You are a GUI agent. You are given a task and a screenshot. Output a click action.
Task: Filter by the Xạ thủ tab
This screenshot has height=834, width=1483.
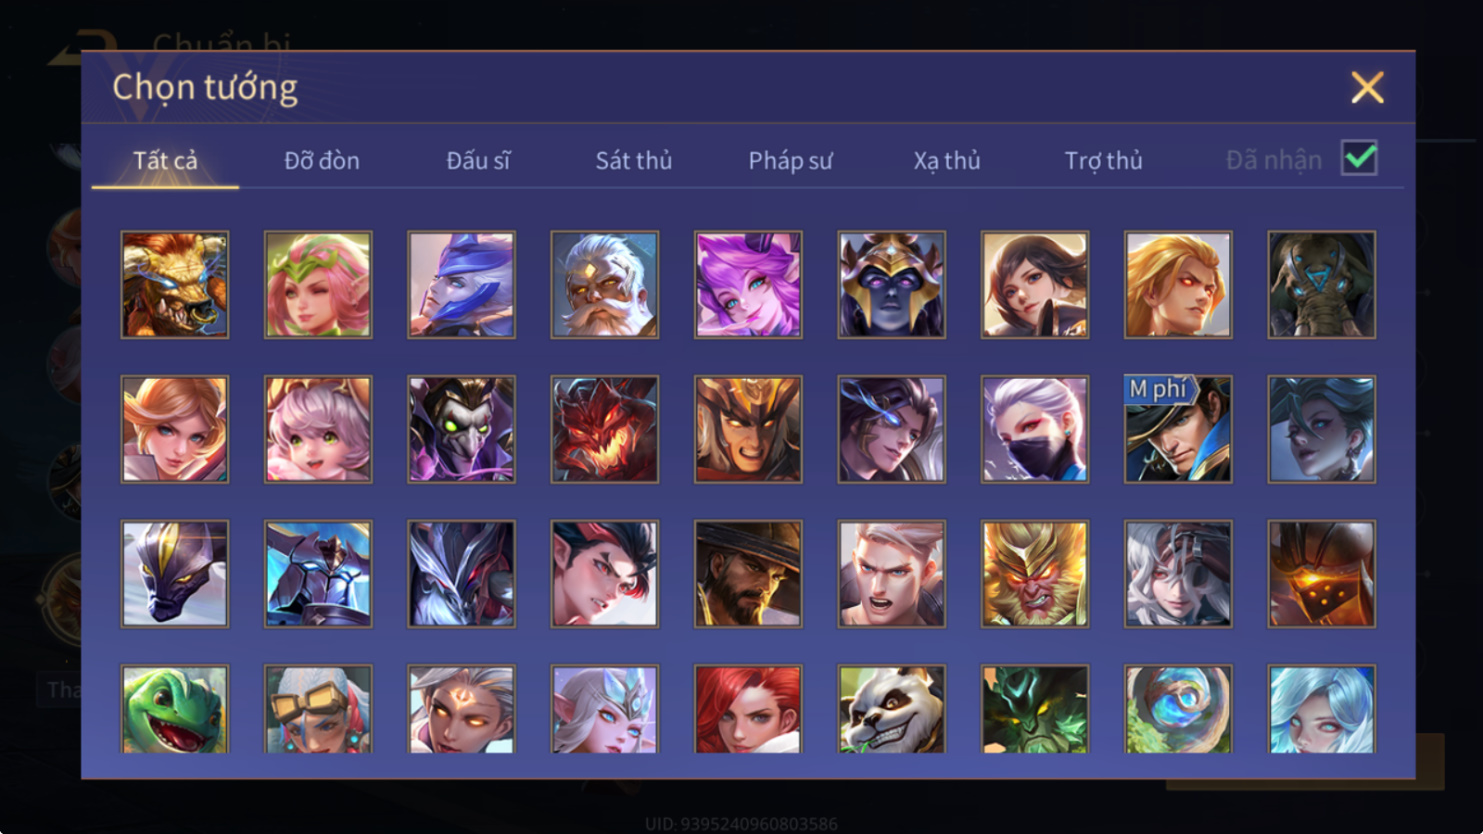[x=947, y=160]
